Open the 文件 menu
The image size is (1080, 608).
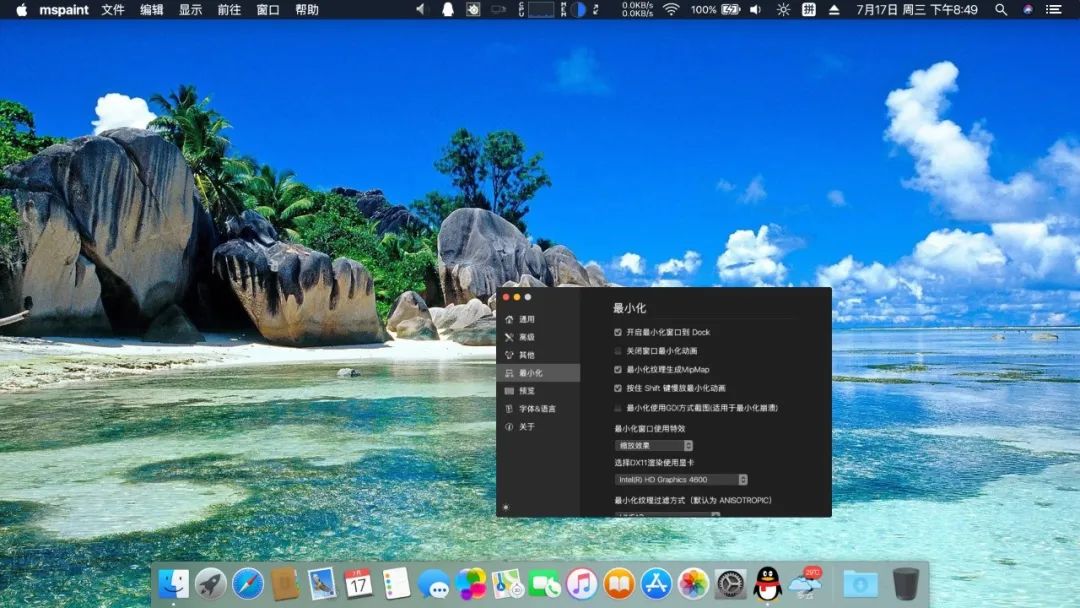[x=113, y=10]
